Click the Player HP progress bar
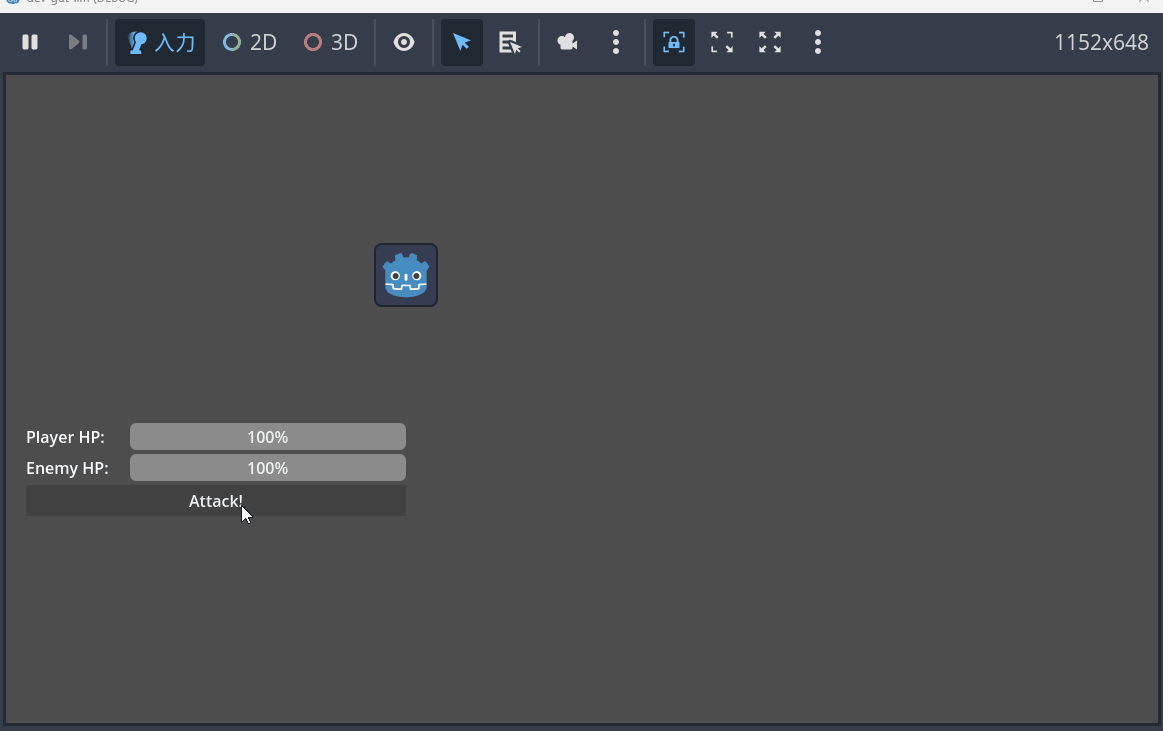 [268, 437]
